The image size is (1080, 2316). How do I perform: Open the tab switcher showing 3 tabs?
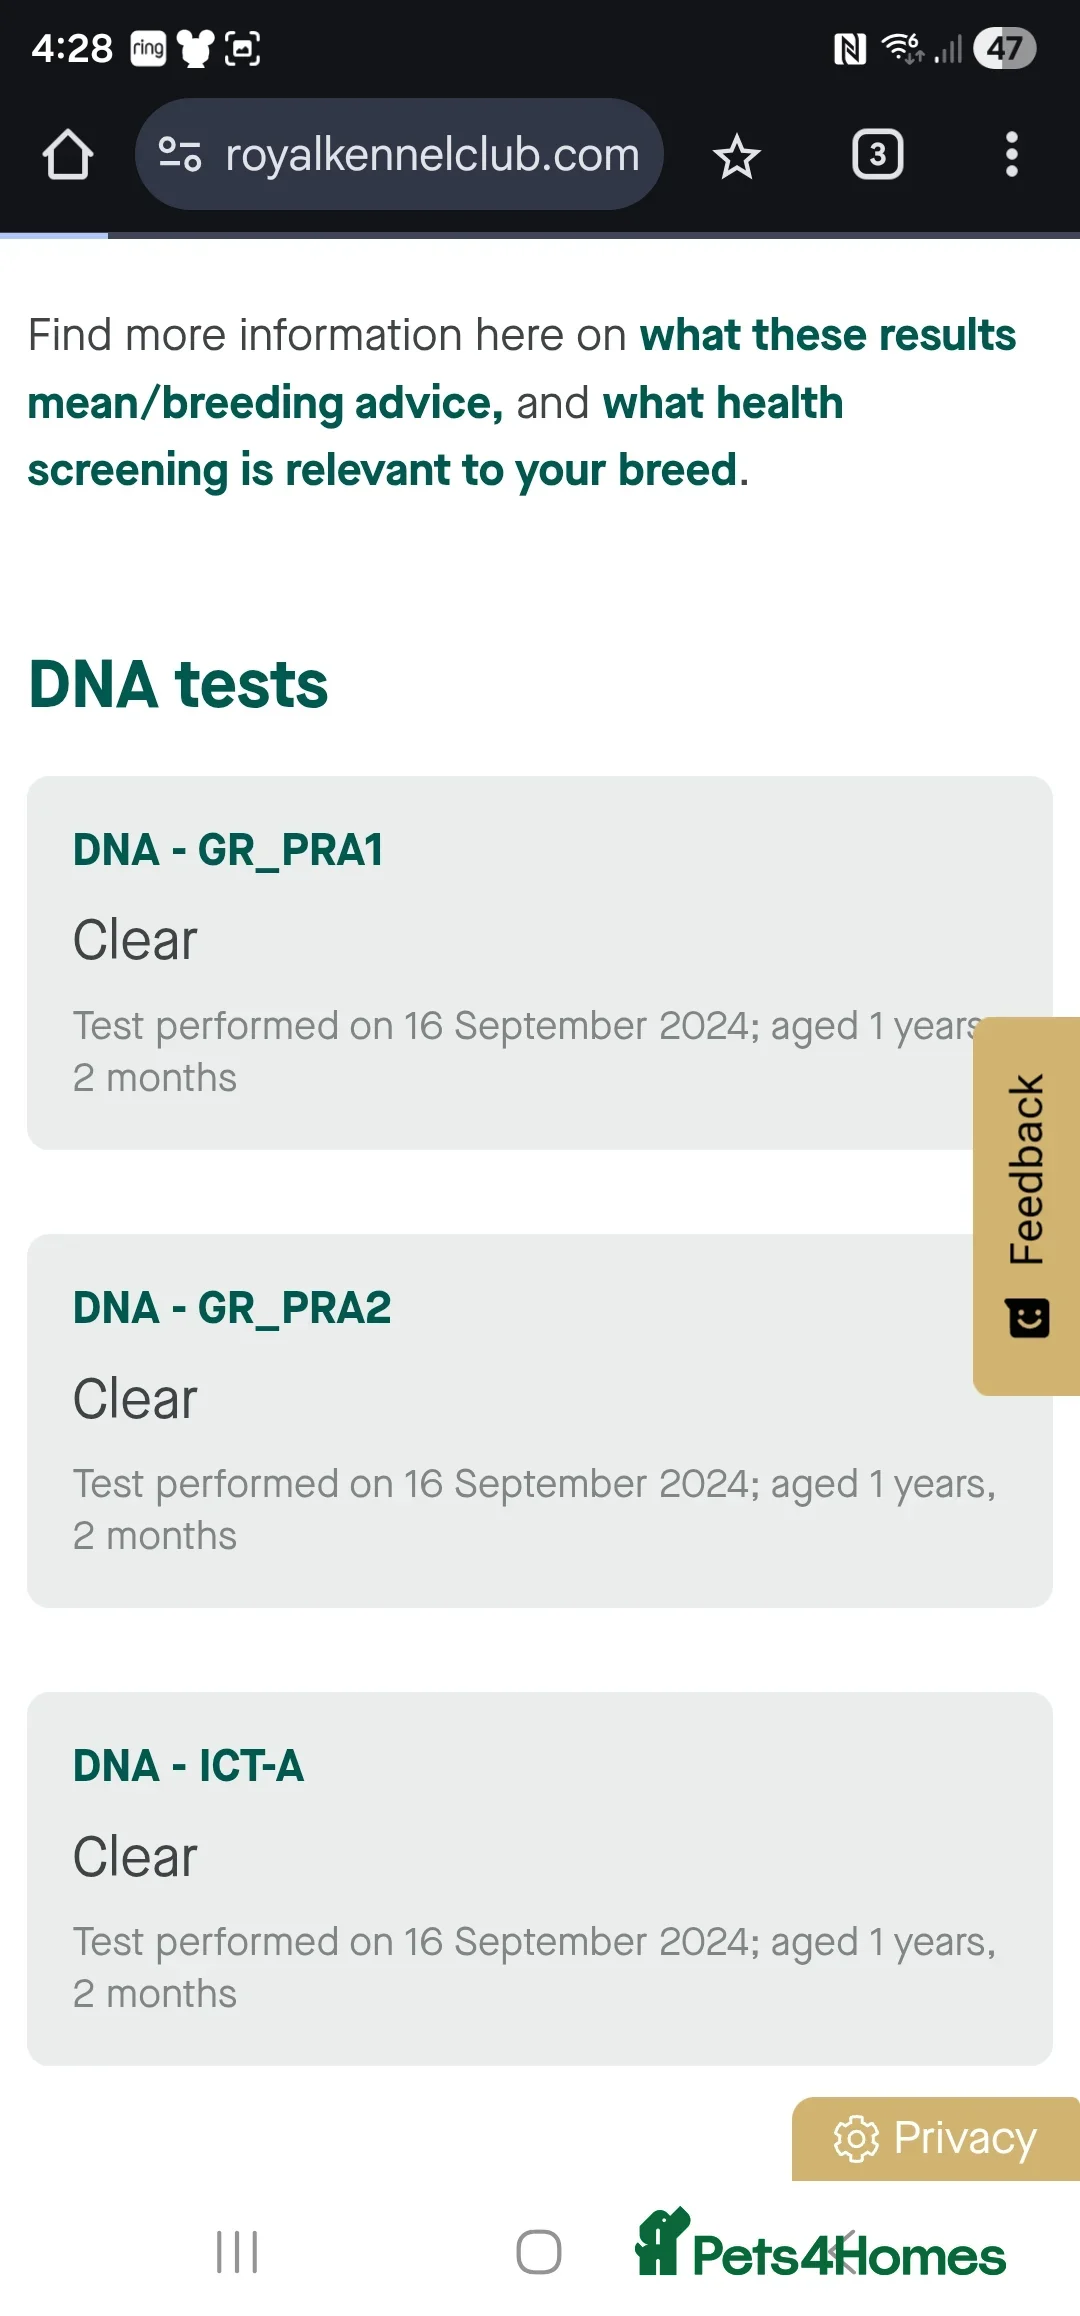click(877, 155)
